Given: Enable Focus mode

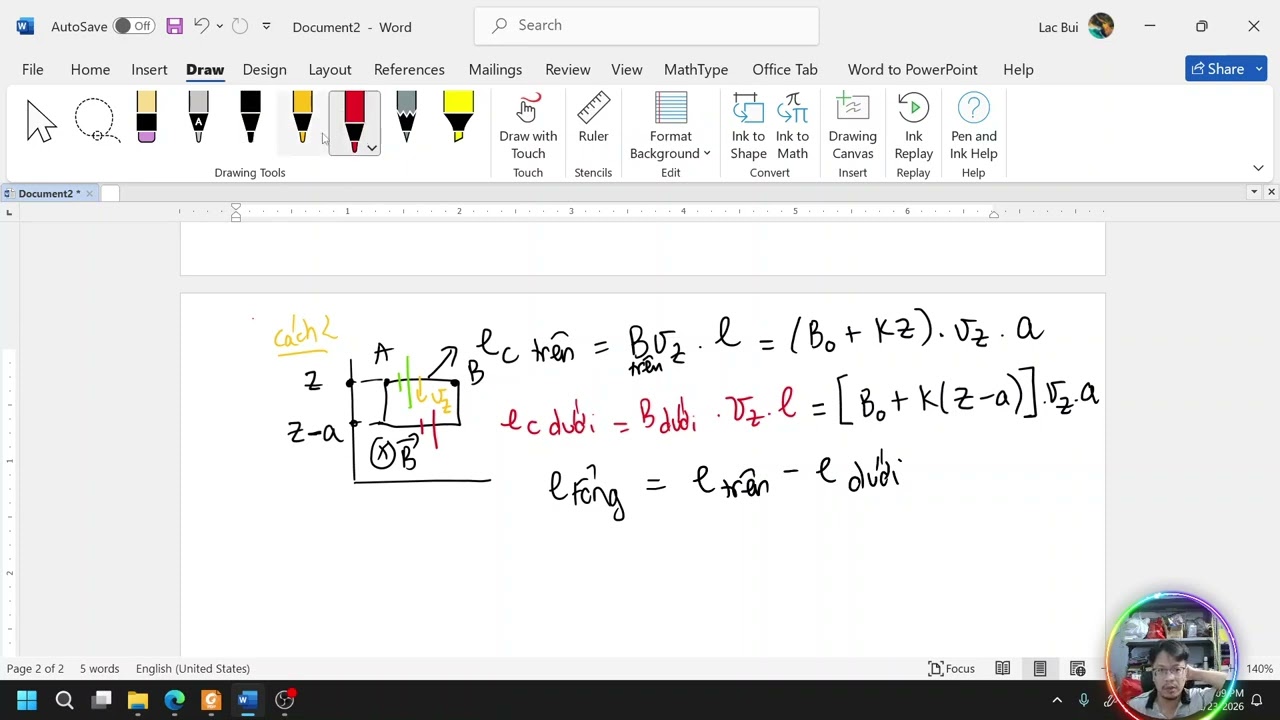Looking at the screenshot, I should tap(952, 668).
